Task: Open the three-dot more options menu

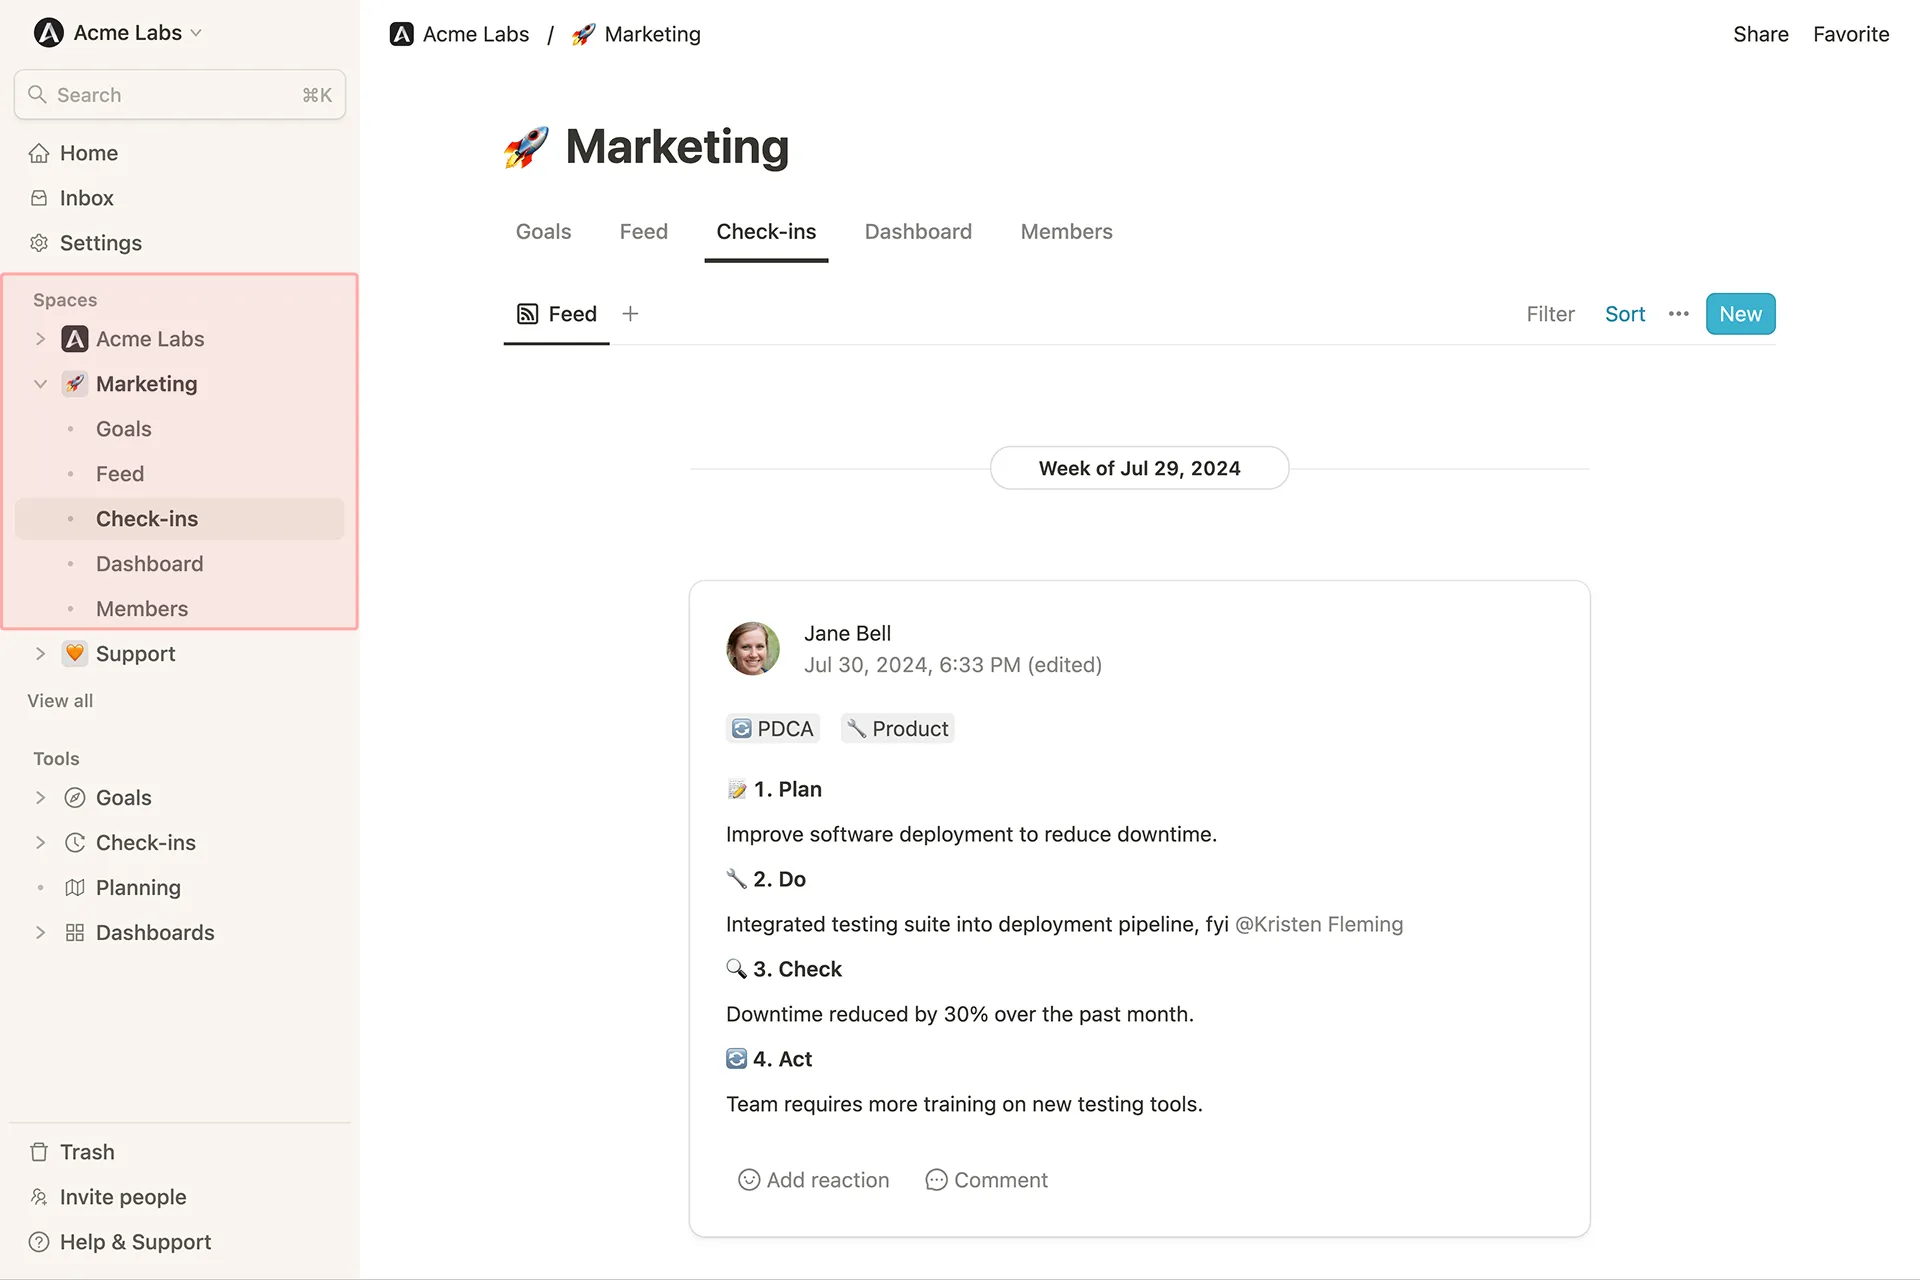Action: click(x=1678, y=314)
